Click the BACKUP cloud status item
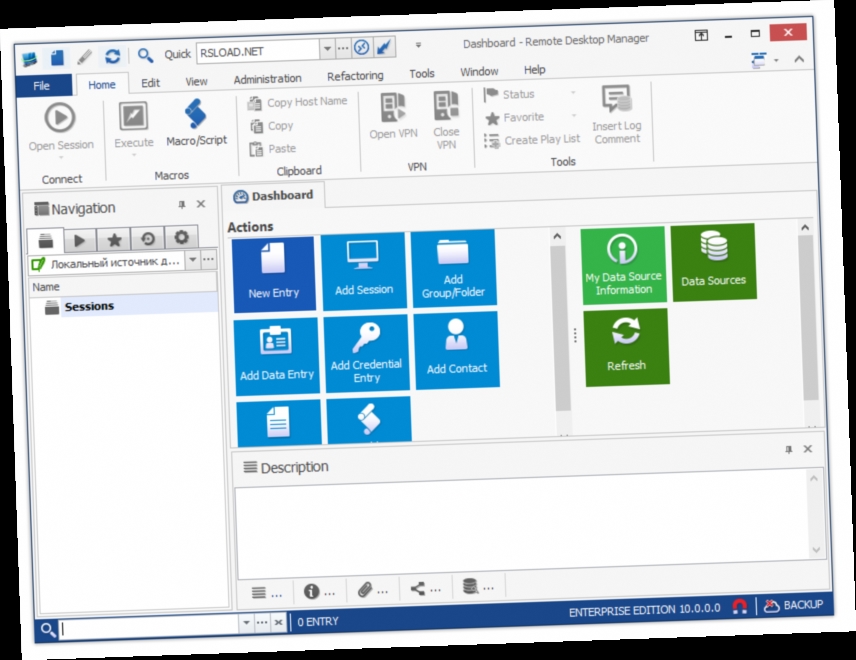Image resolution: width=856 pixels, height=660 pixels. click(793, 605)
